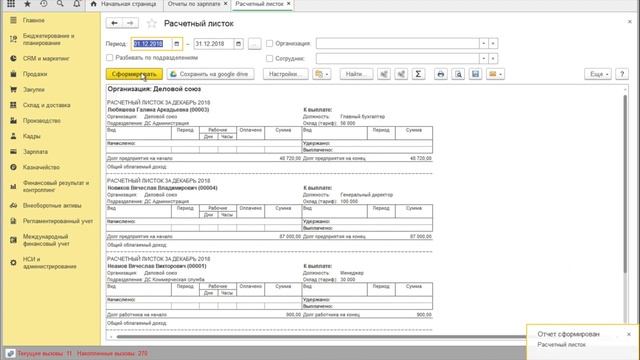Image resolution: width=640 pixels, height=360 pixels.
Task: Print the report with printer icon
Action: [x=440, y=74]
